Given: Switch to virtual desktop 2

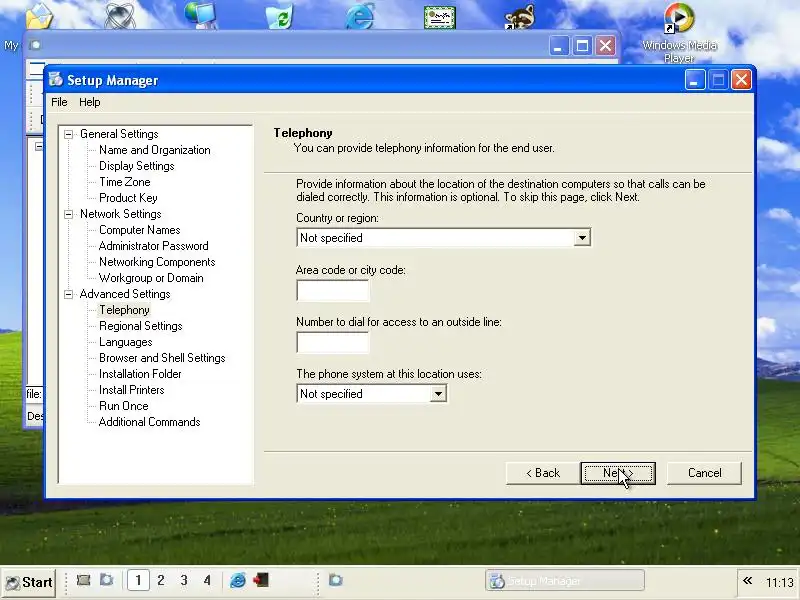Looking at the screenshot, I should [x=161, y=580].
